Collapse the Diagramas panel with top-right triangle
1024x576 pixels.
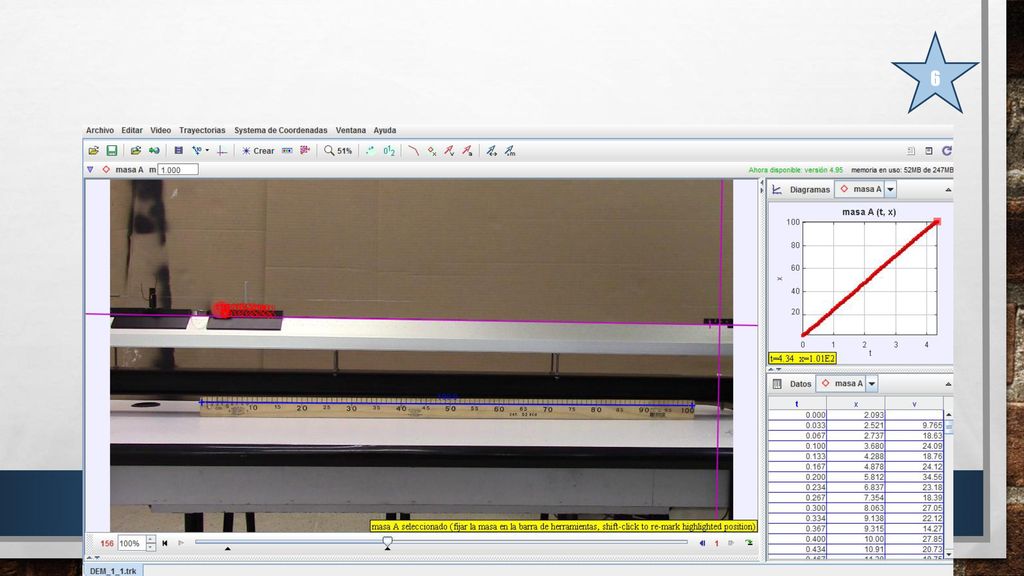[x=948, y=190]
